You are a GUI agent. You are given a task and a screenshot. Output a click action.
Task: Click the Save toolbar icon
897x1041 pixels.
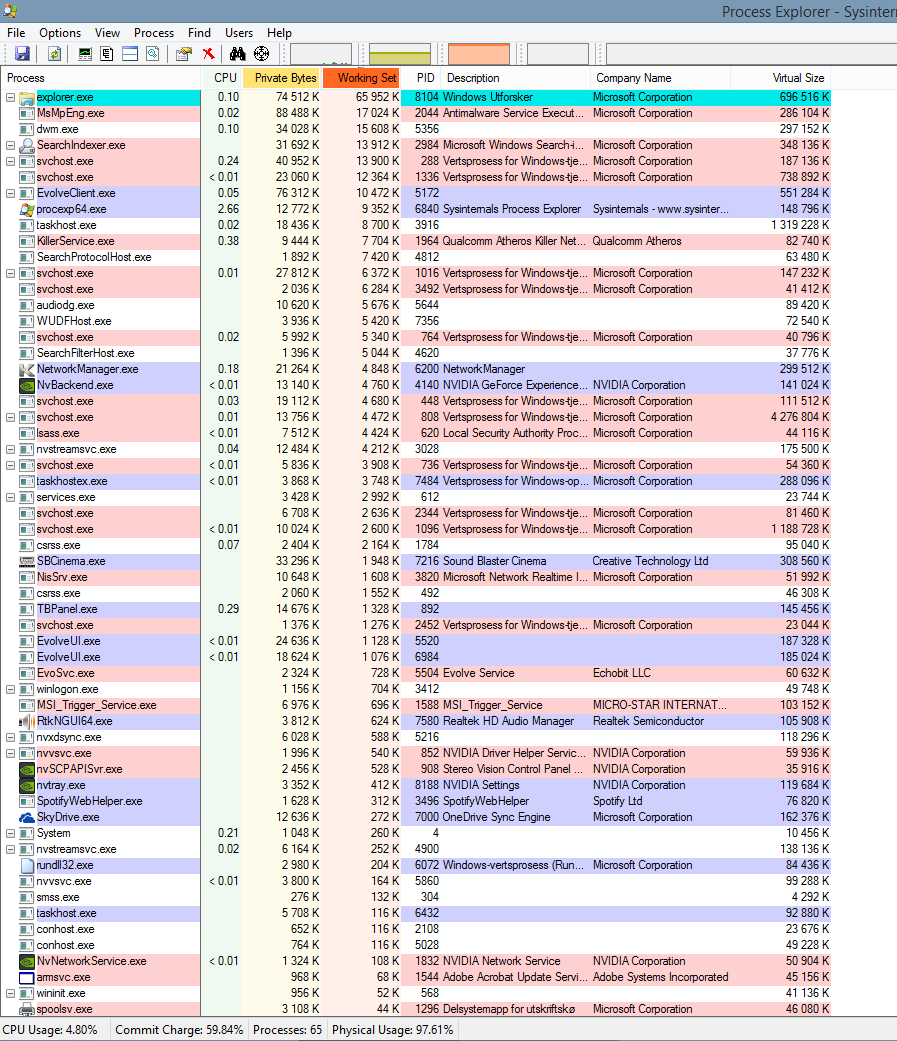click(x=22, y=54)
